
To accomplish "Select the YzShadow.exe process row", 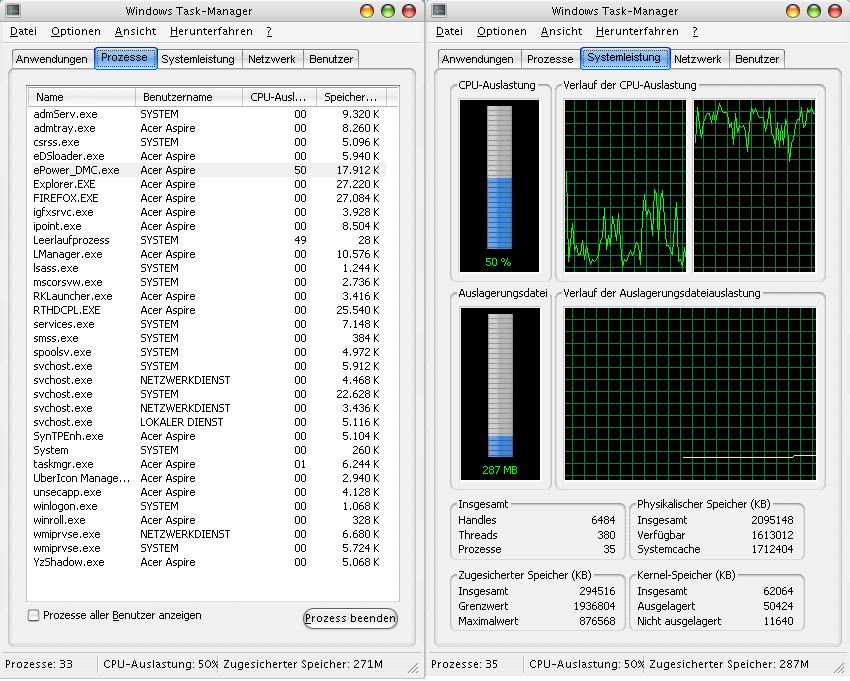I will click(x=208, y=562).
